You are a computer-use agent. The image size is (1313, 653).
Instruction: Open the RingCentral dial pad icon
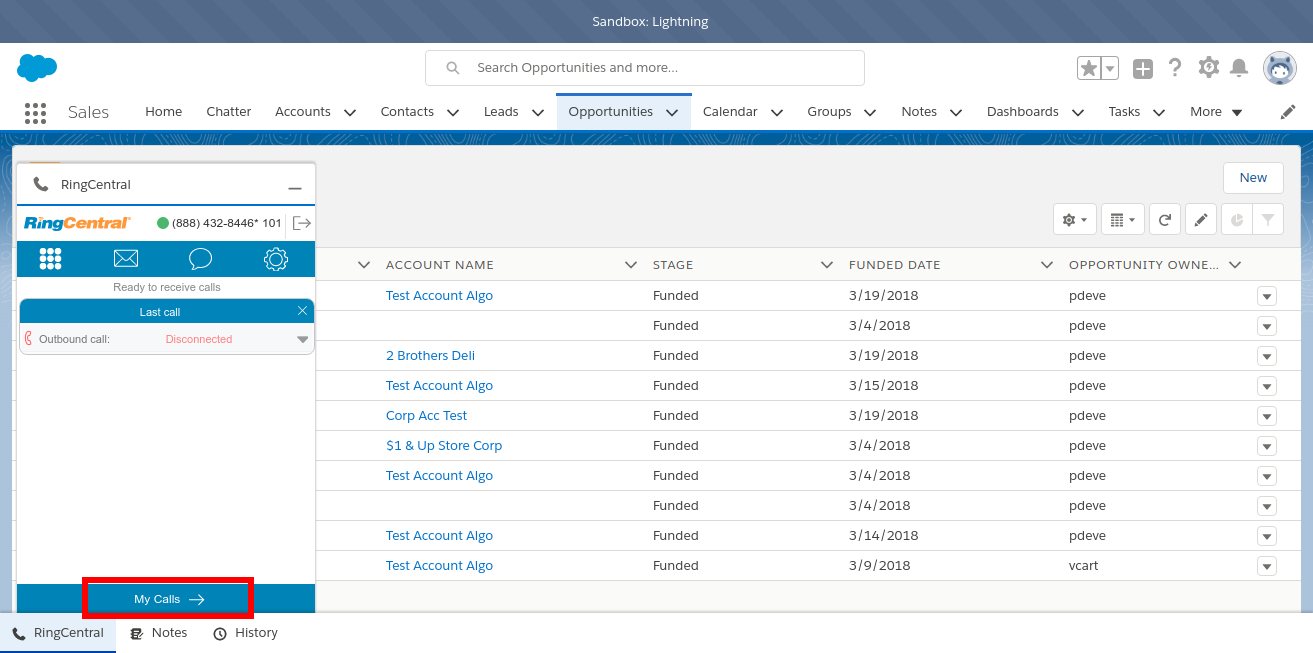tap(51, 259)
